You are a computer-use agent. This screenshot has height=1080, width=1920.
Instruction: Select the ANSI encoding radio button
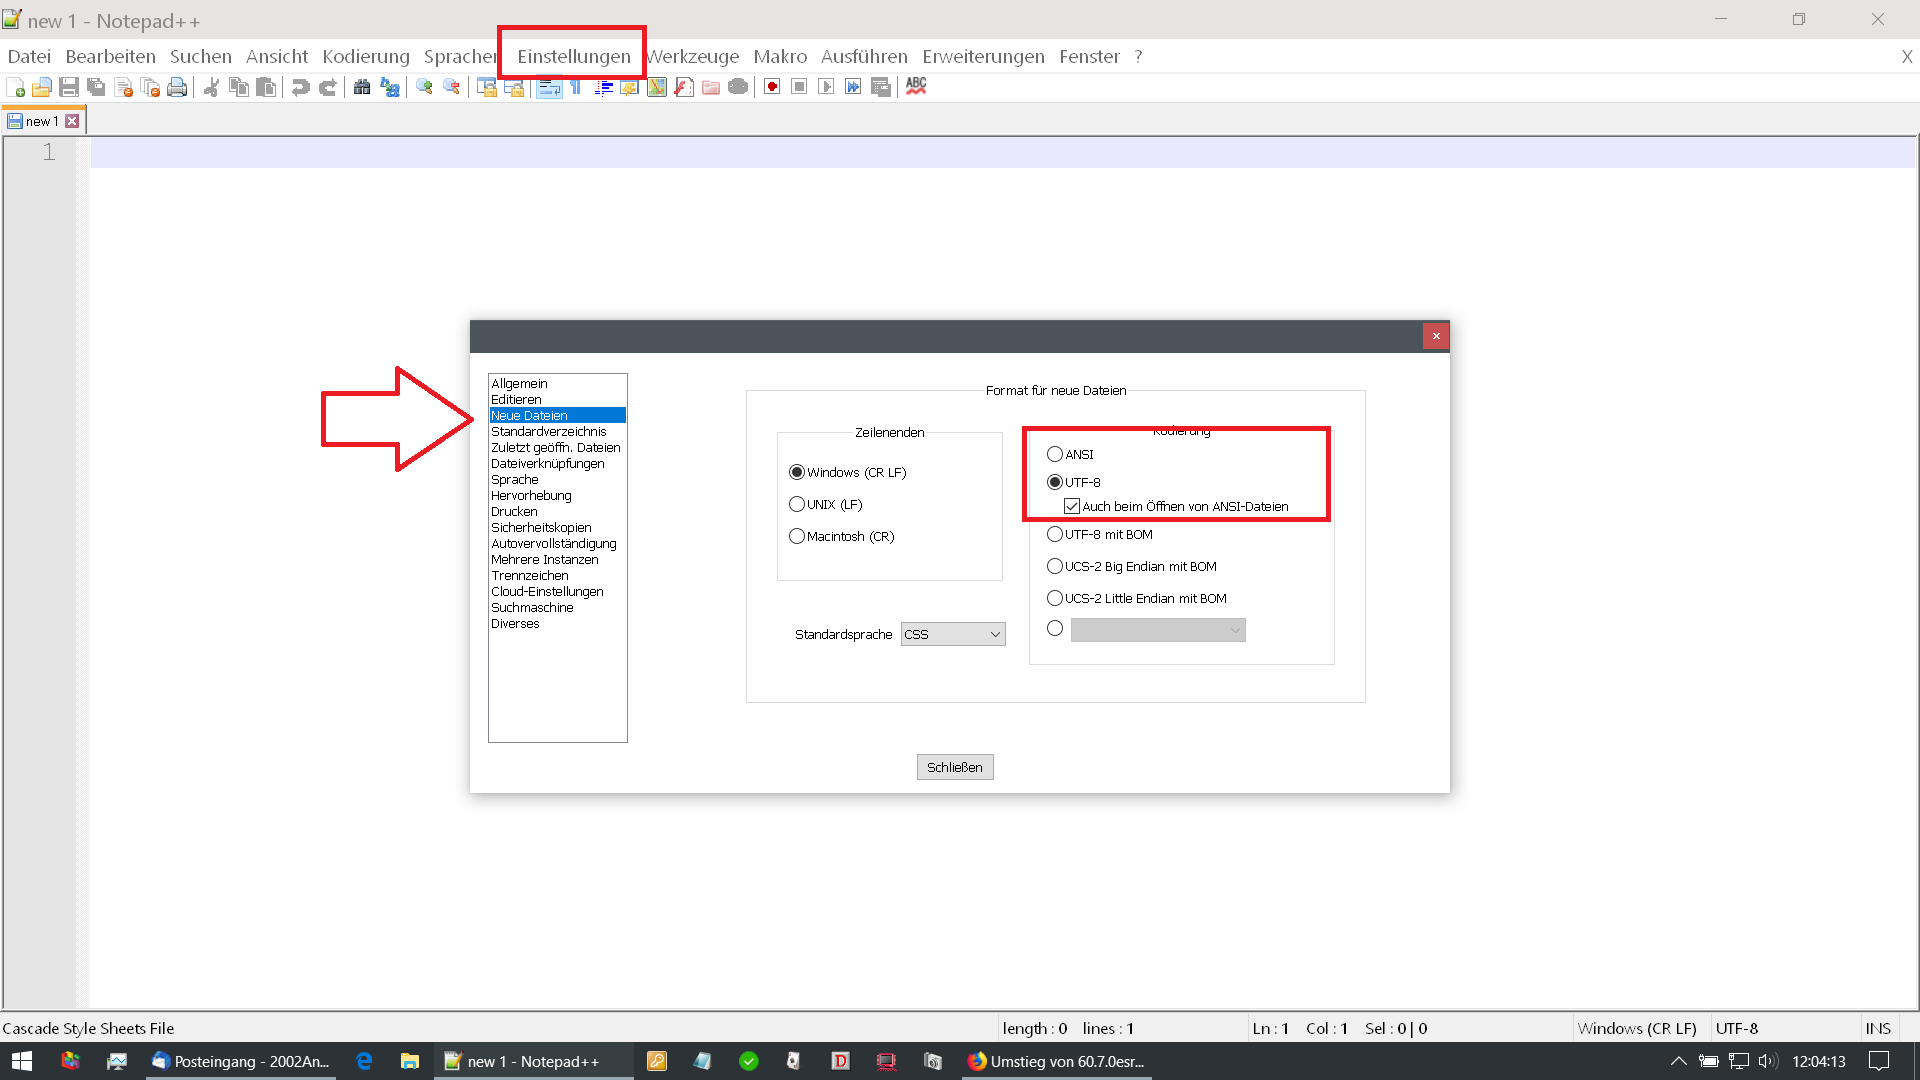[1055, 454]
